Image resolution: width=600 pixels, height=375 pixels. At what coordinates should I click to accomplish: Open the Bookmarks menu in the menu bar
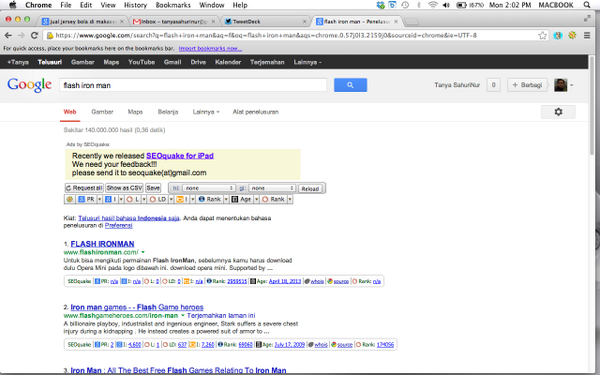[173, 5]
